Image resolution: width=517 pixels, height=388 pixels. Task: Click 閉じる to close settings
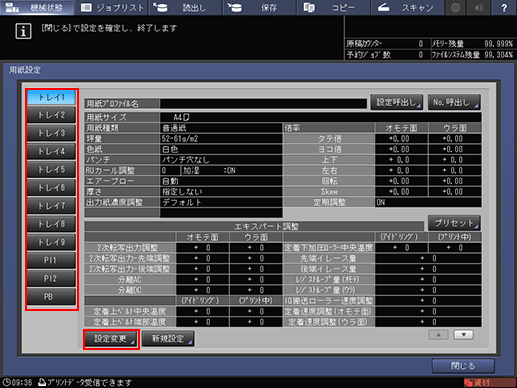click(x=463, y=366)
